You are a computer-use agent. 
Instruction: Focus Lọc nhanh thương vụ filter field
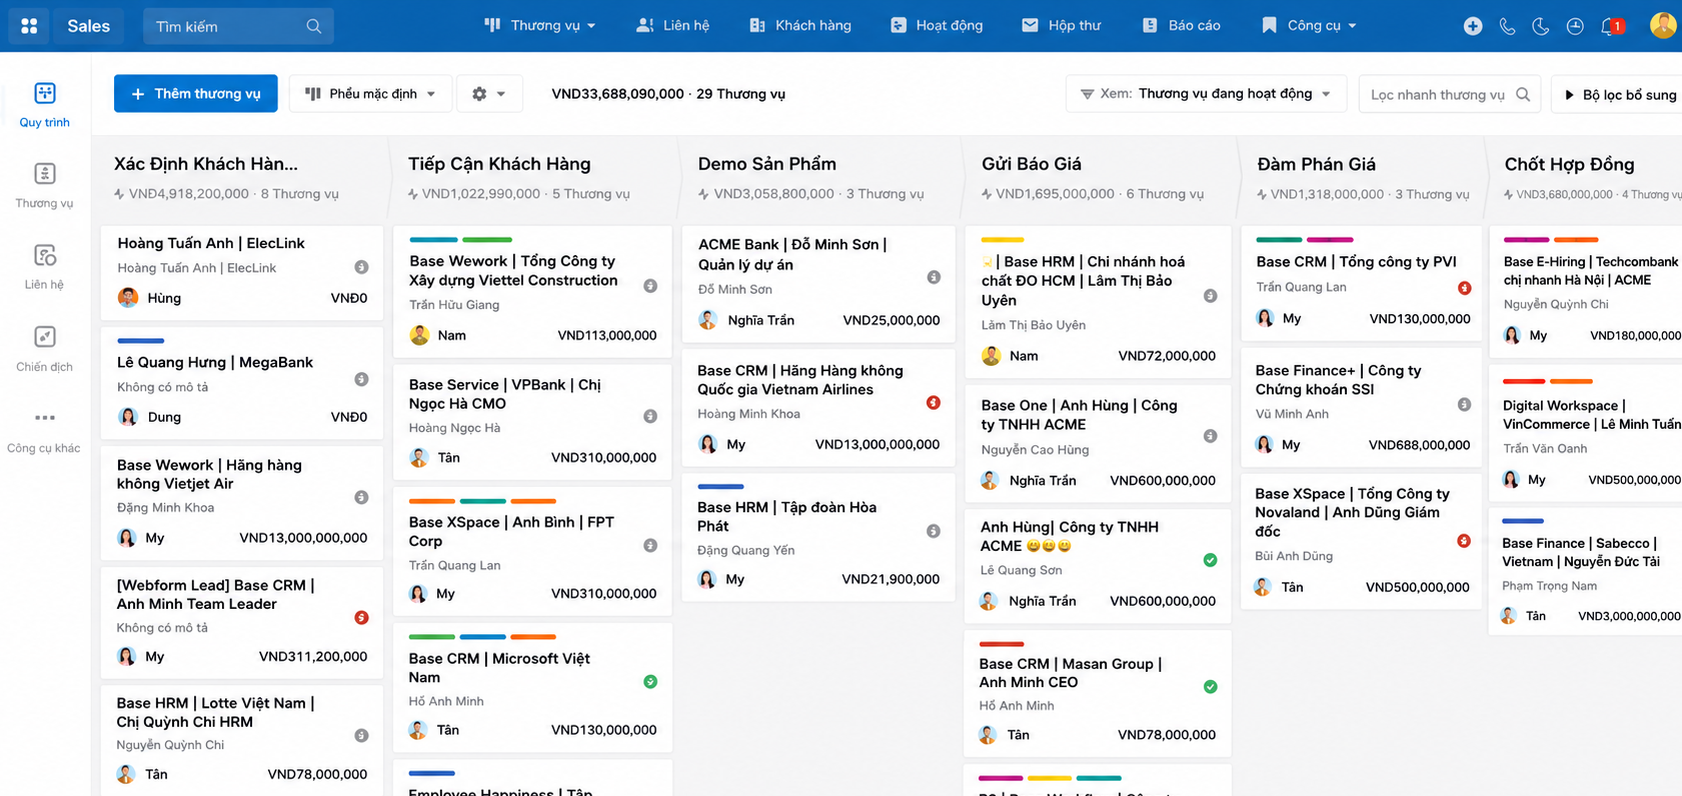1450,94
